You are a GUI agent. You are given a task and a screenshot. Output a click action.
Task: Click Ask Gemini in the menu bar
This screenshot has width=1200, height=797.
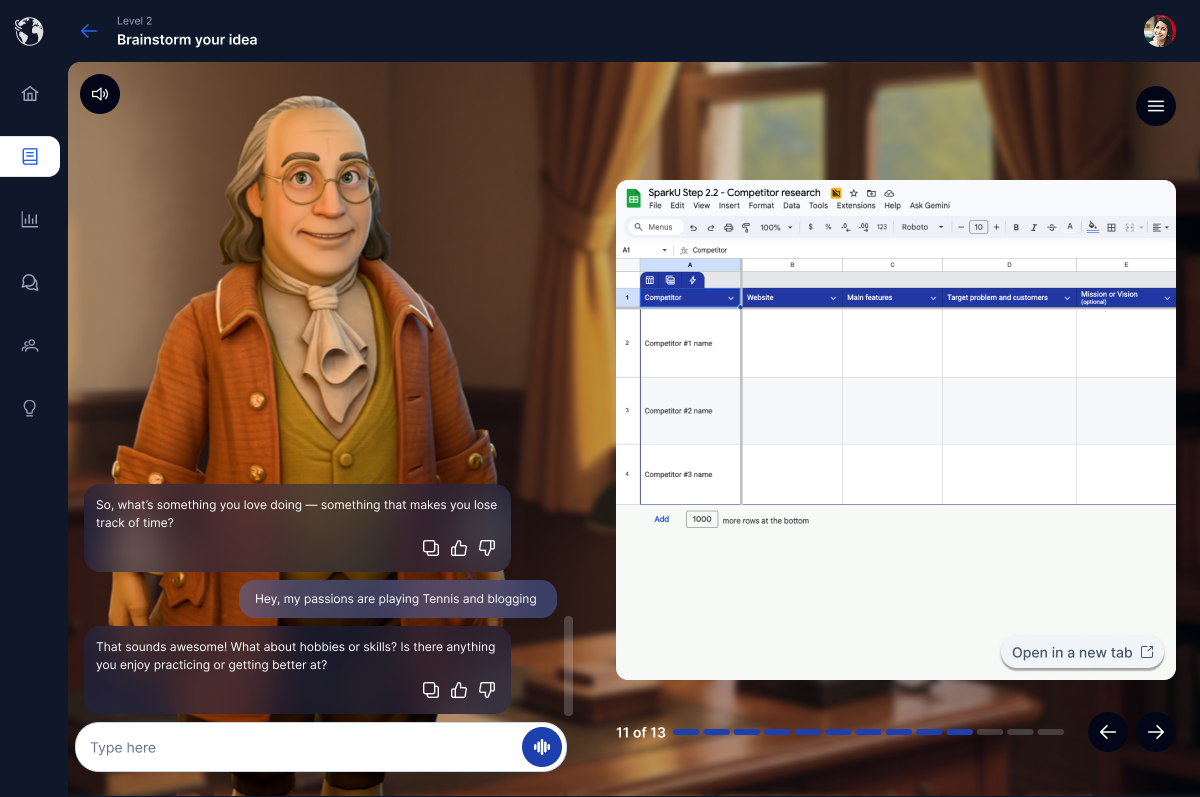tap(929, 206)
